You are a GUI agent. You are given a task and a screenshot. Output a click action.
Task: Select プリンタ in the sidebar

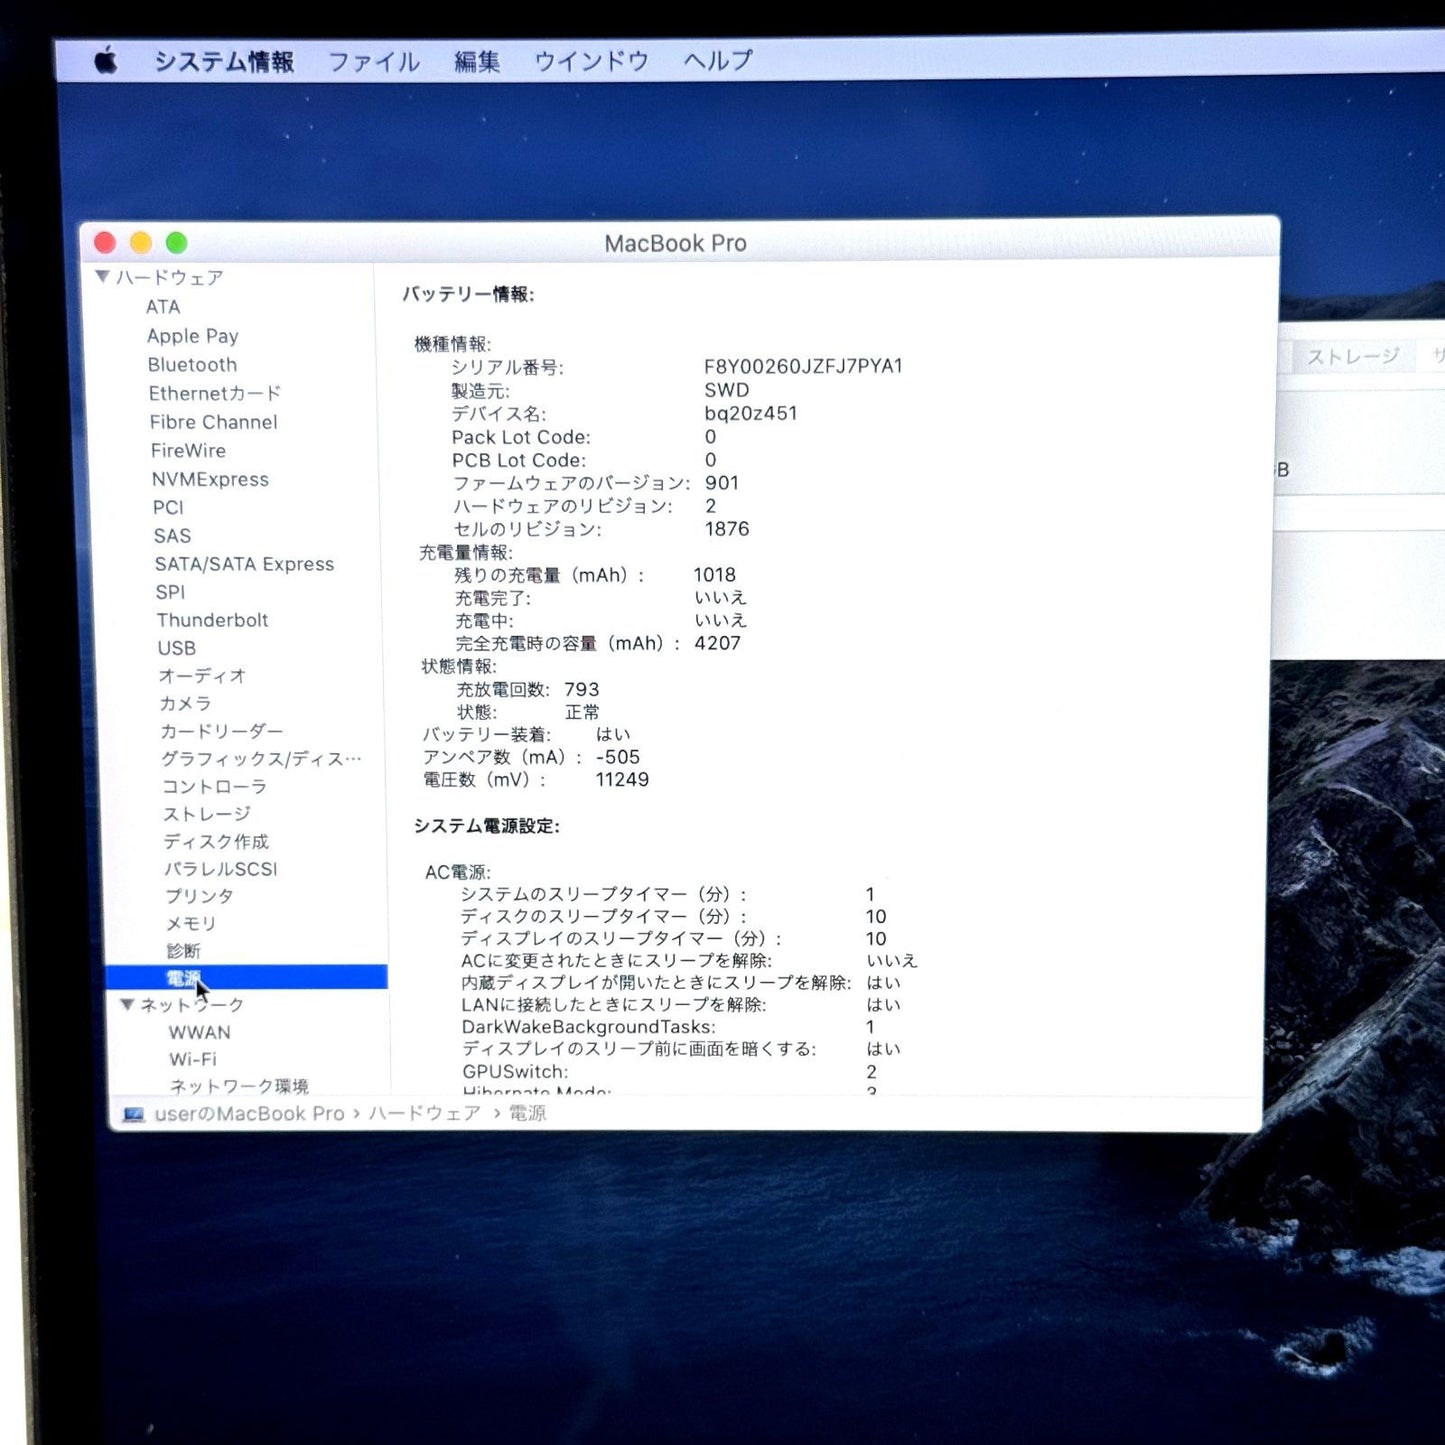coord(200,896)
